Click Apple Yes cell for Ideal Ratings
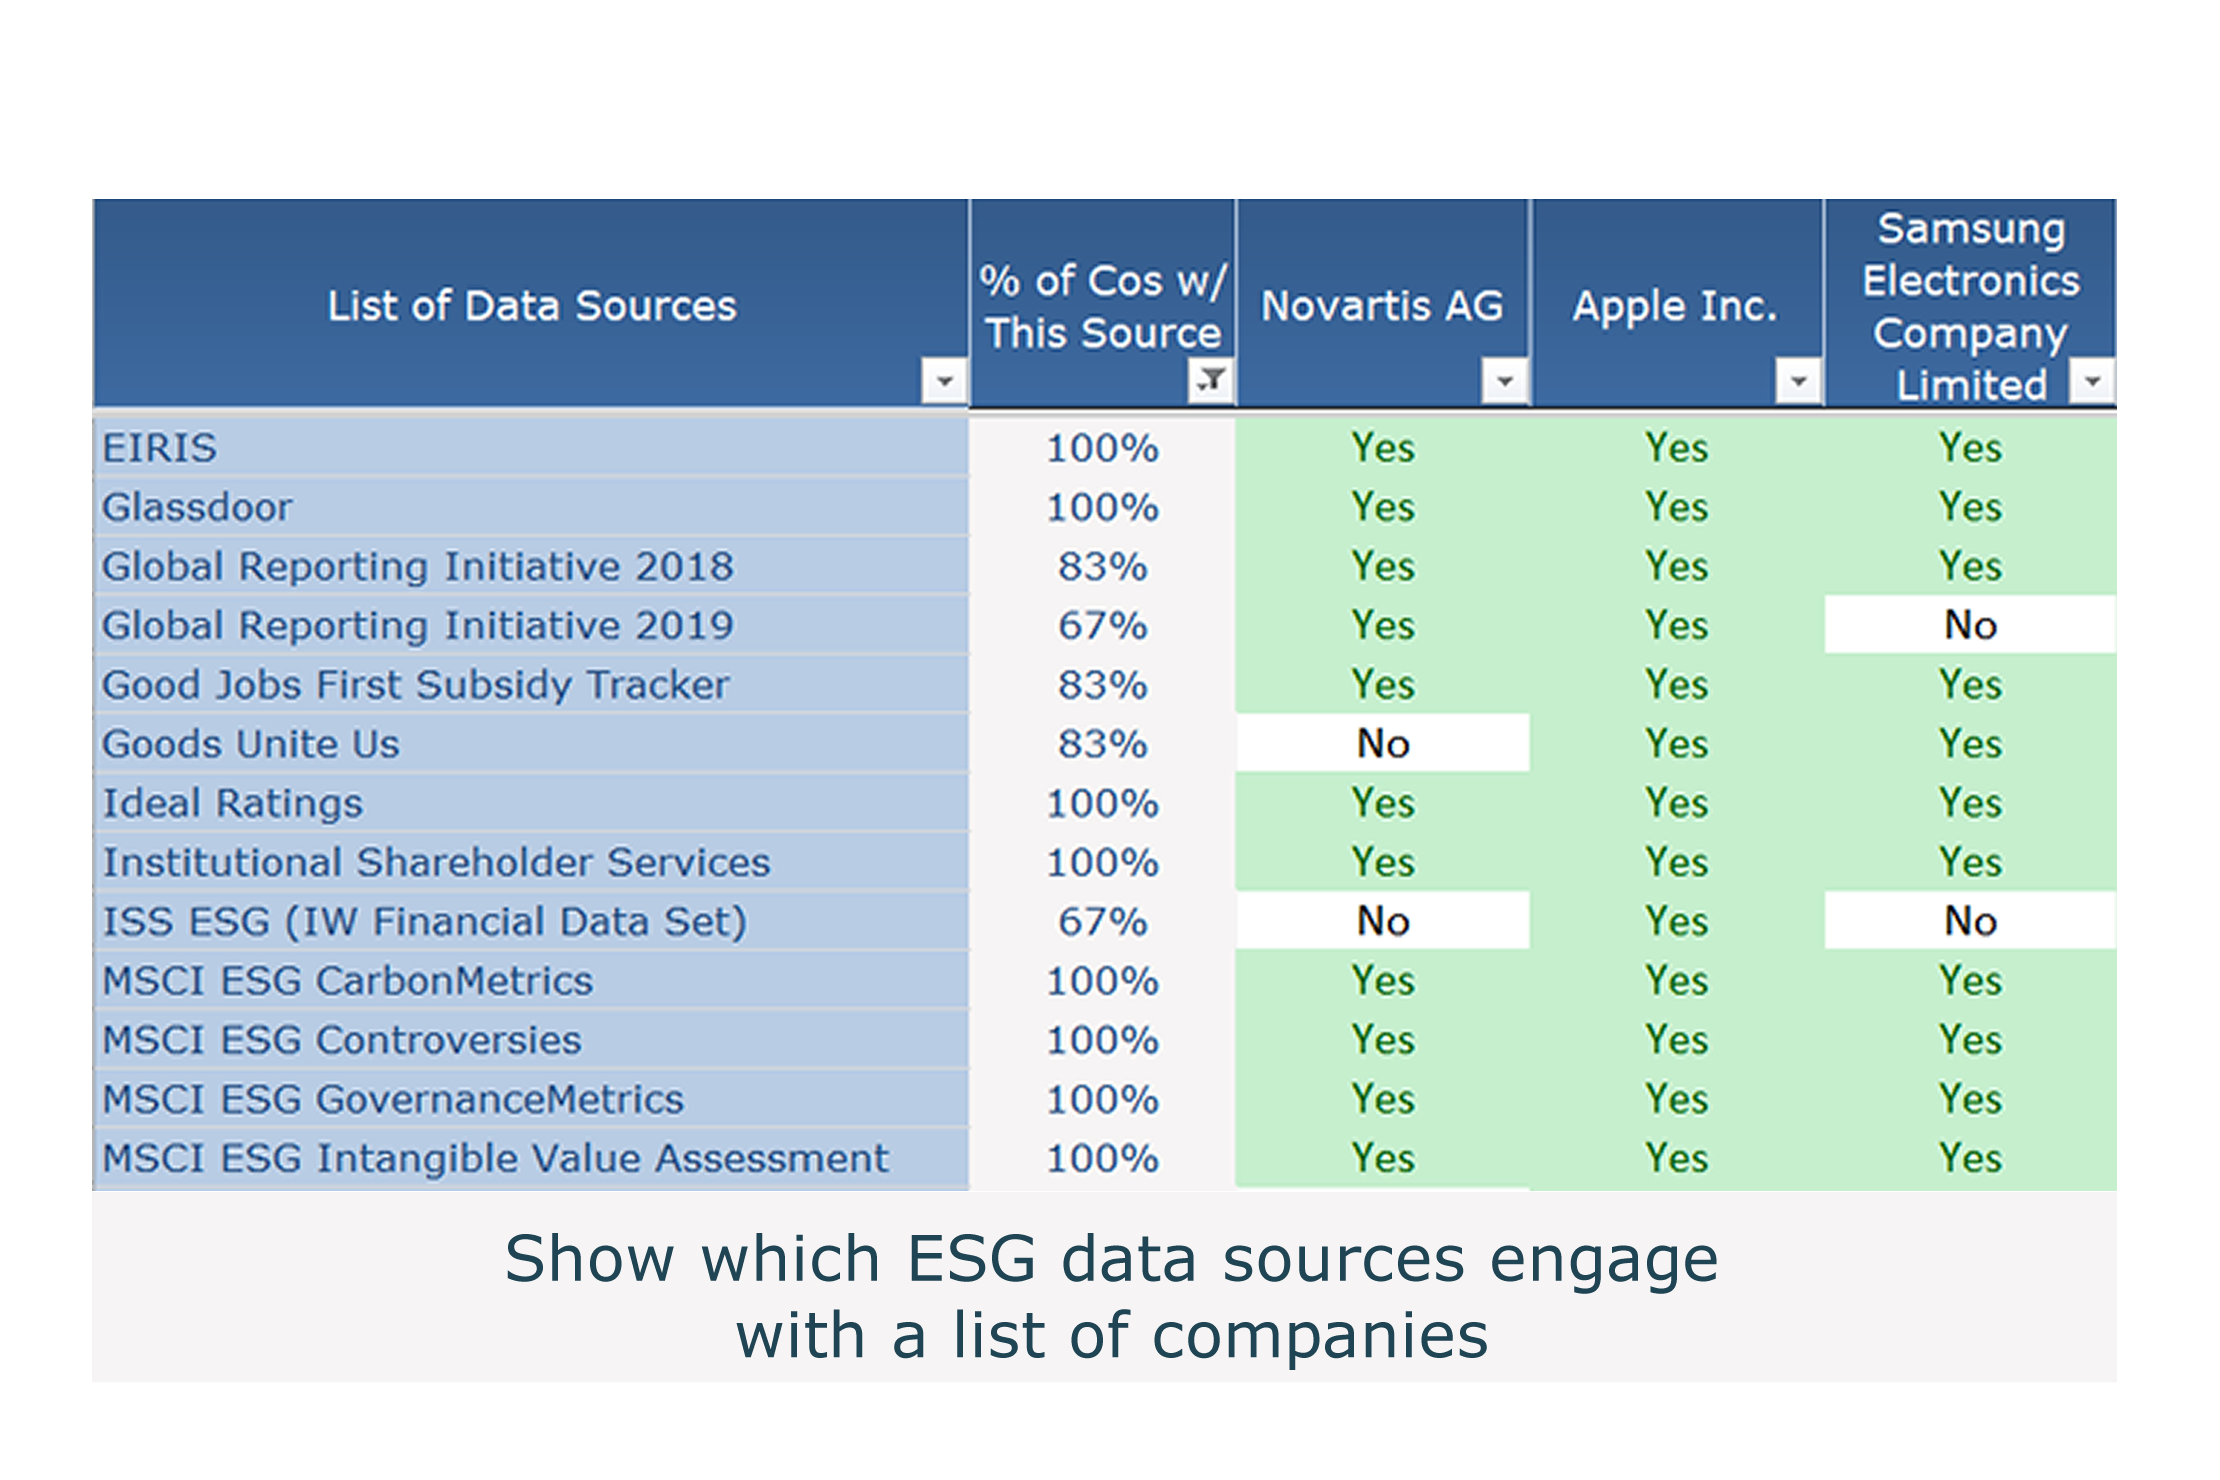The image size is (2220, 1480). pyautogui.click(x=1677, y=803)
